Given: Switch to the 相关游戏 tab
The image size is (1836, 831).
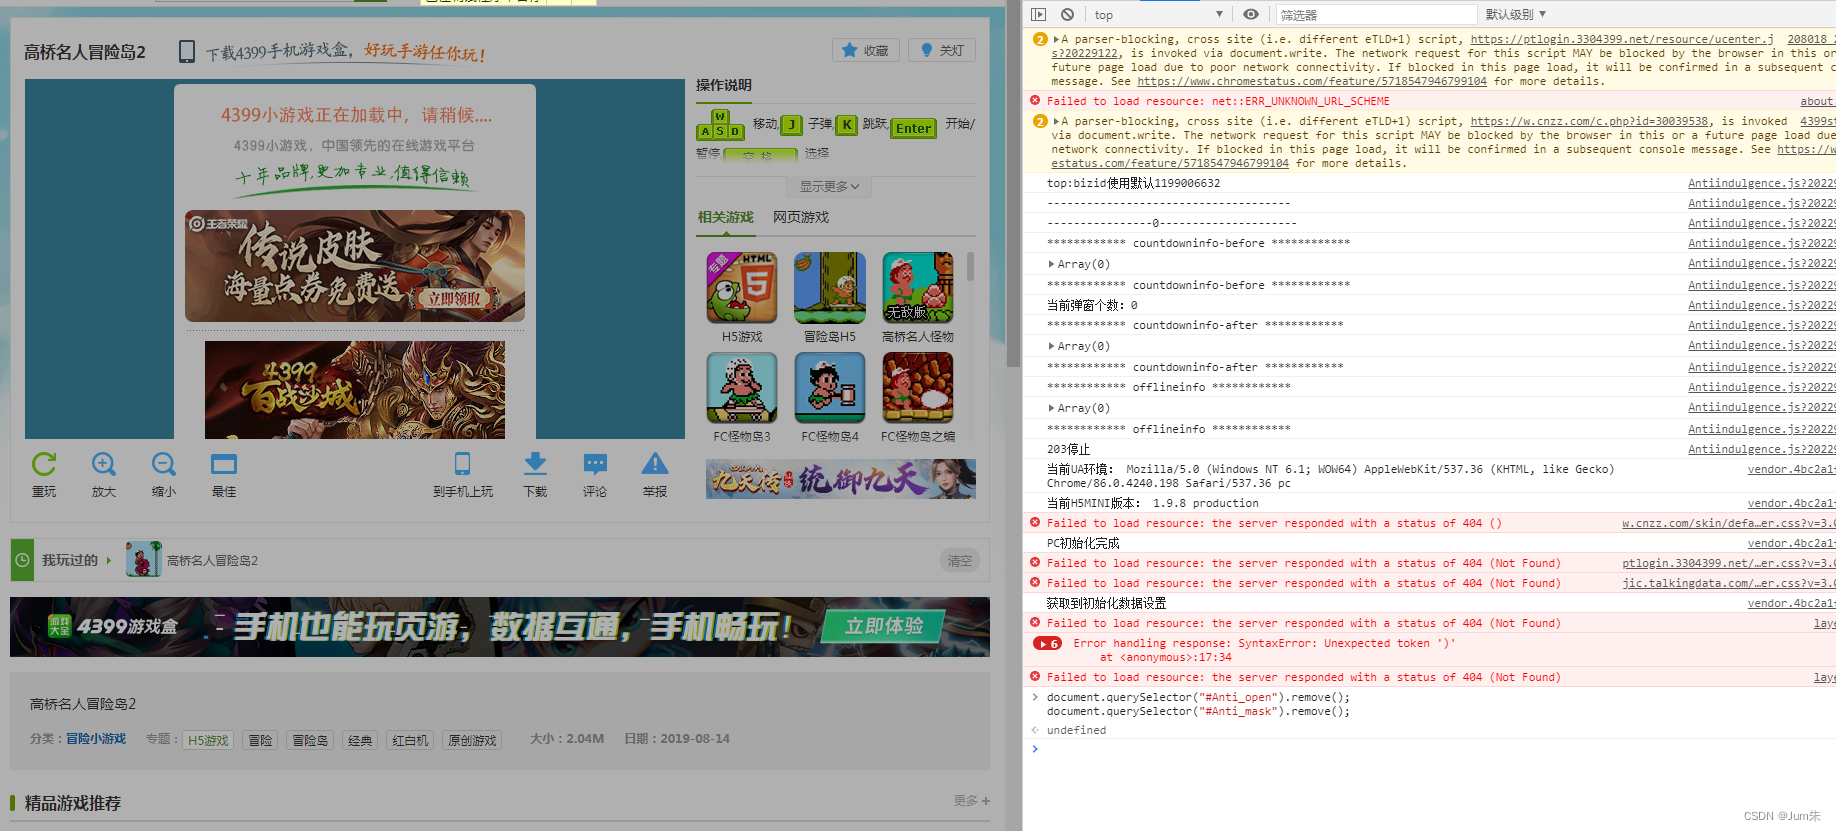Looking at the screenshot, I should click(726, 217).
